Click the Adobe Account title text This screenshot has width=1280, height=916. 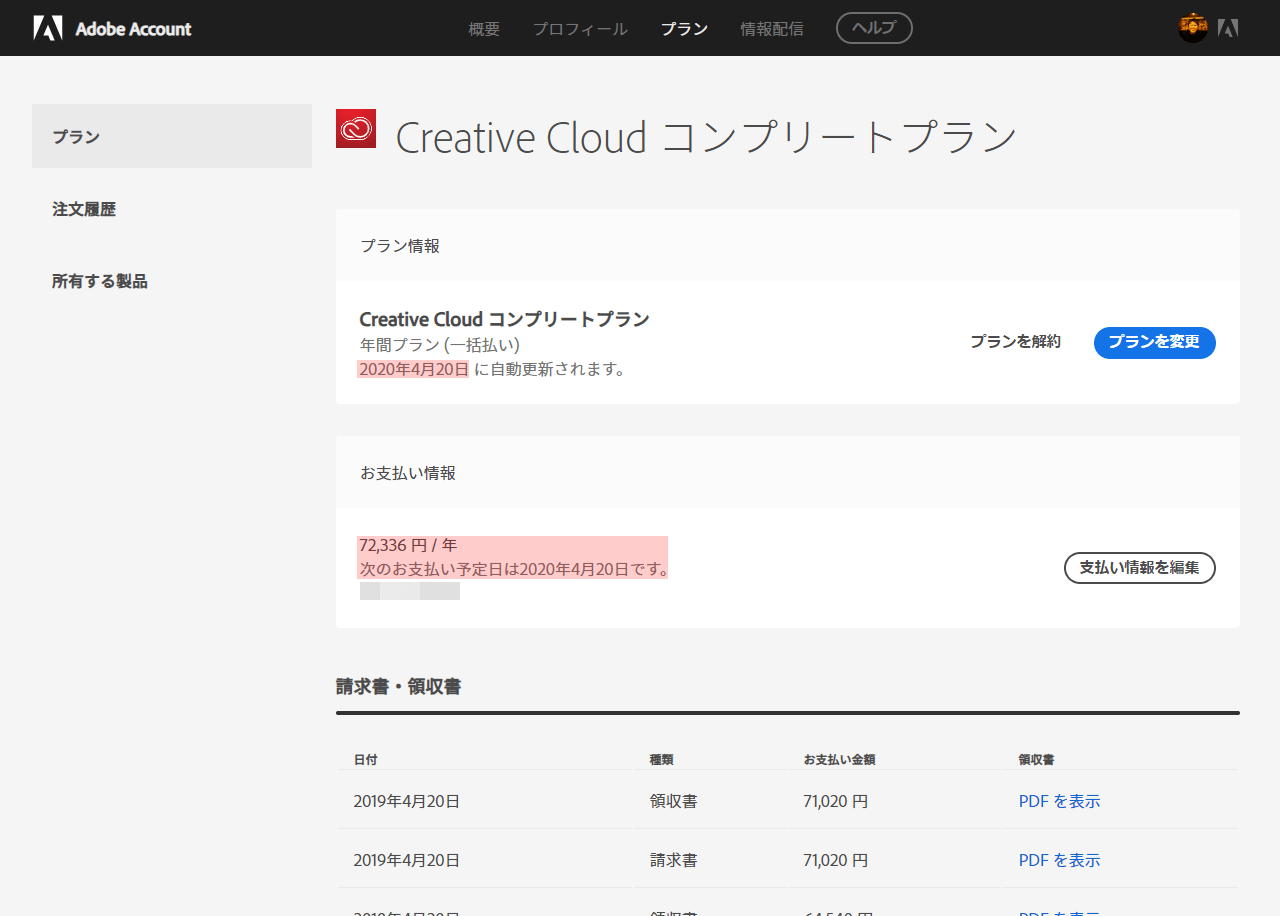[133, 29]
